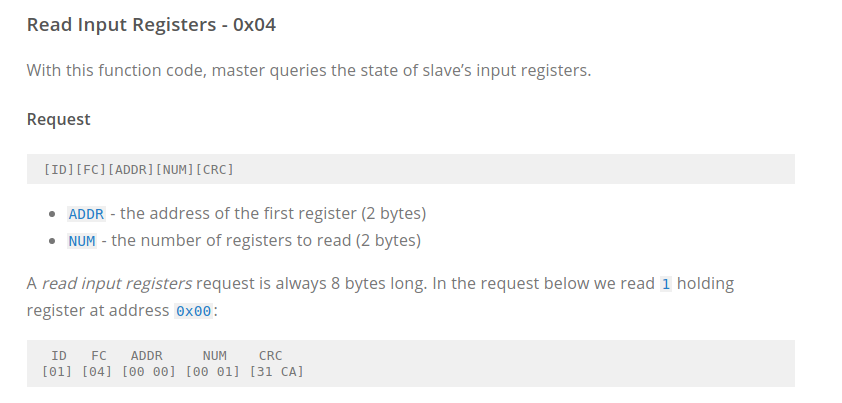Screen dimensions: 842x403
Task: Select the ADDR inline code term
Action: click(x=86, y=214)
